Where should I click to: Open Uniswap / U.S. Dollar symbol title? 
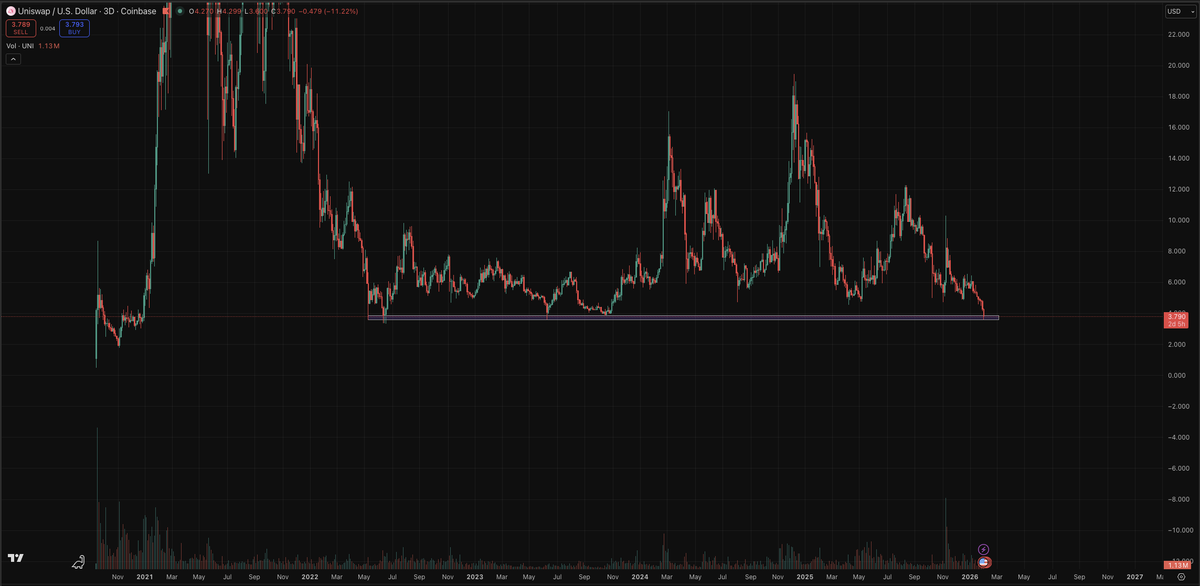click(x=59, y=11)
